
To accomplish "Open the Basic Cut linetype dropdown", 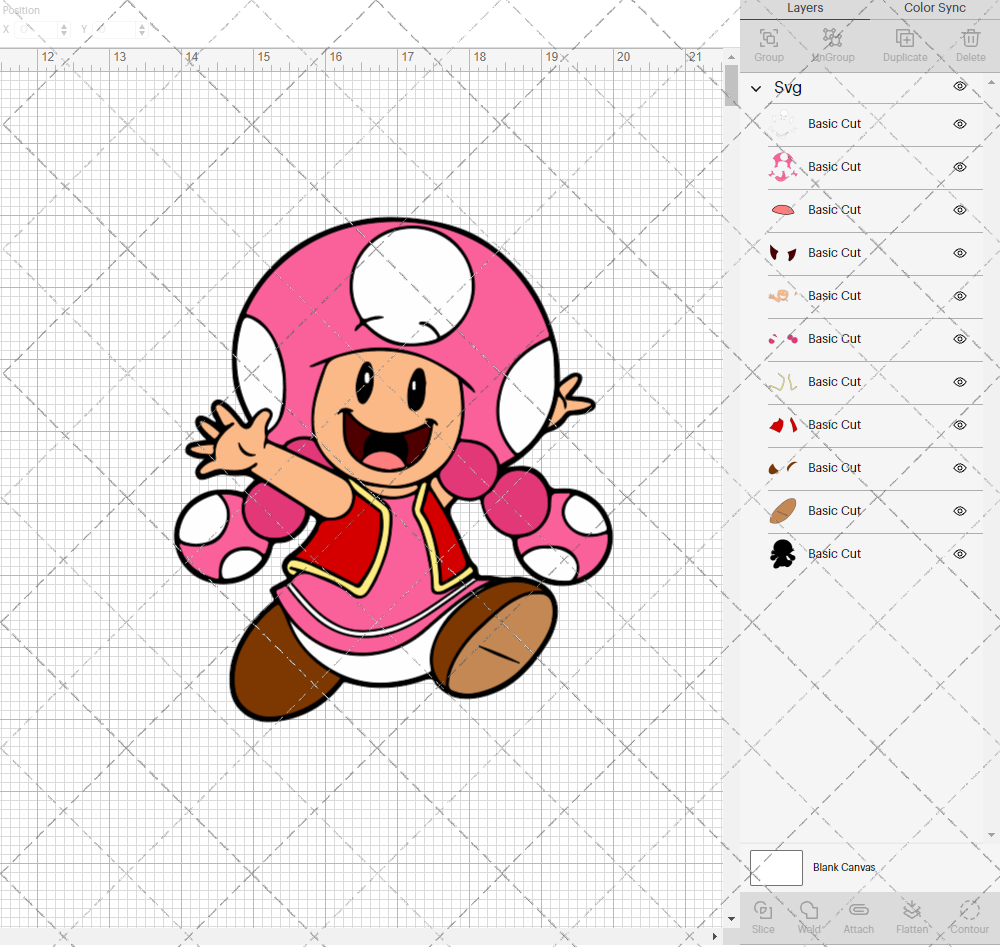I will [834, 123].
